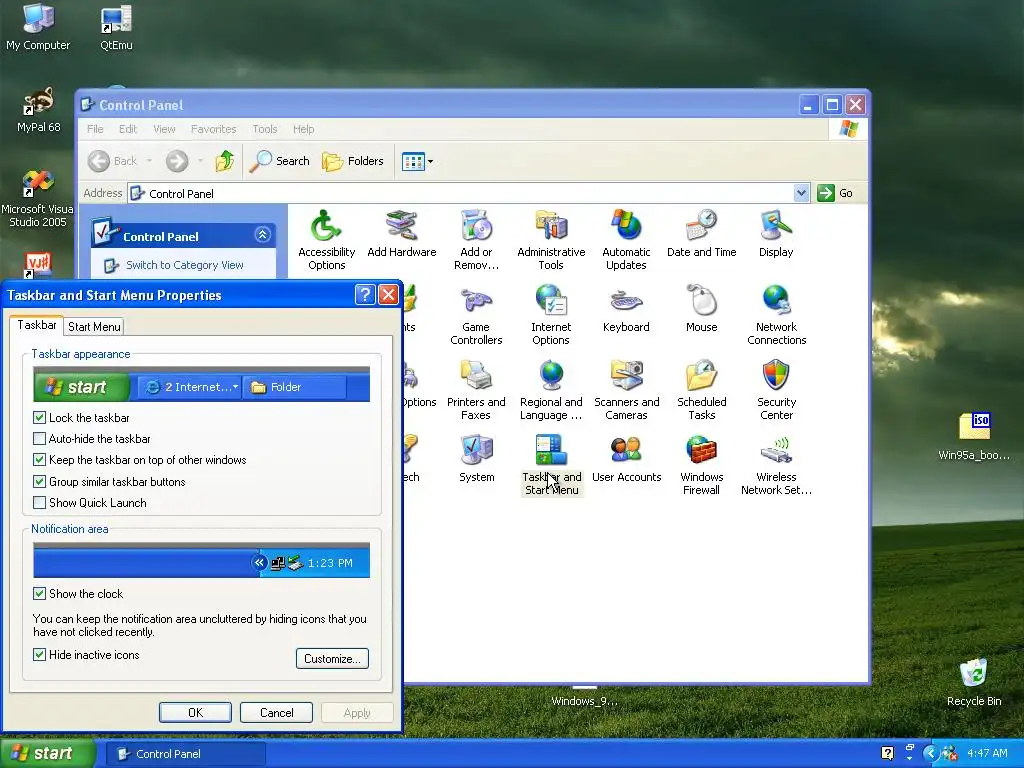Uncheck Hide inactive icons
The image size is (1024, 768).
(39, 654)
